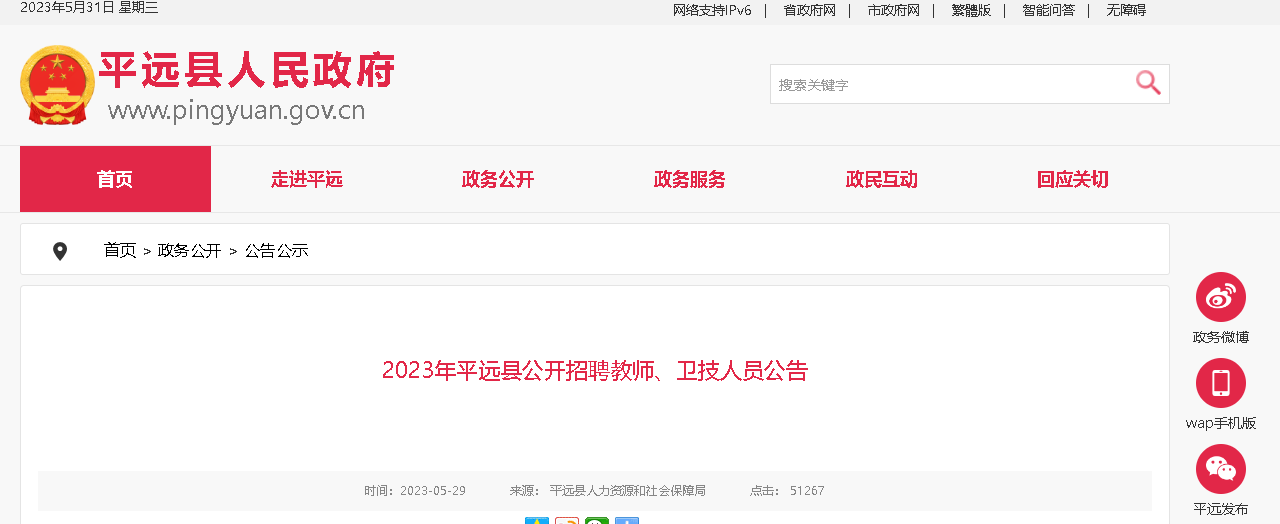Open the 省政府网 link
This screenshot has height=524, width=1280.
tap(809, 10)
